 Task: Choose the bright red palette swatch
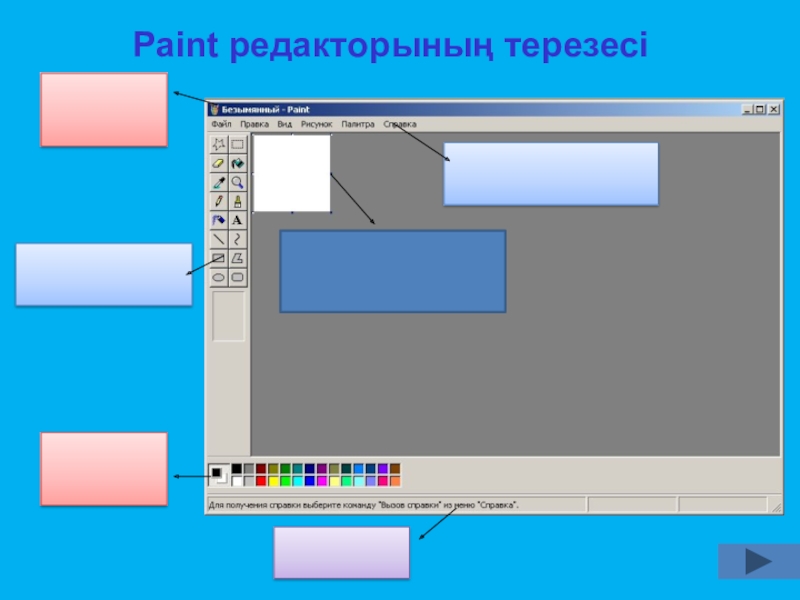pos(261,481)
